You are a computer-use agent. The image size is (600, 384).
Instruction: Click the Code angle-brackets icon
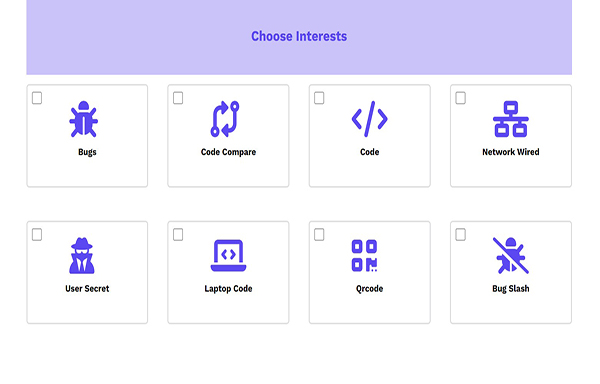tap(369, 119)
